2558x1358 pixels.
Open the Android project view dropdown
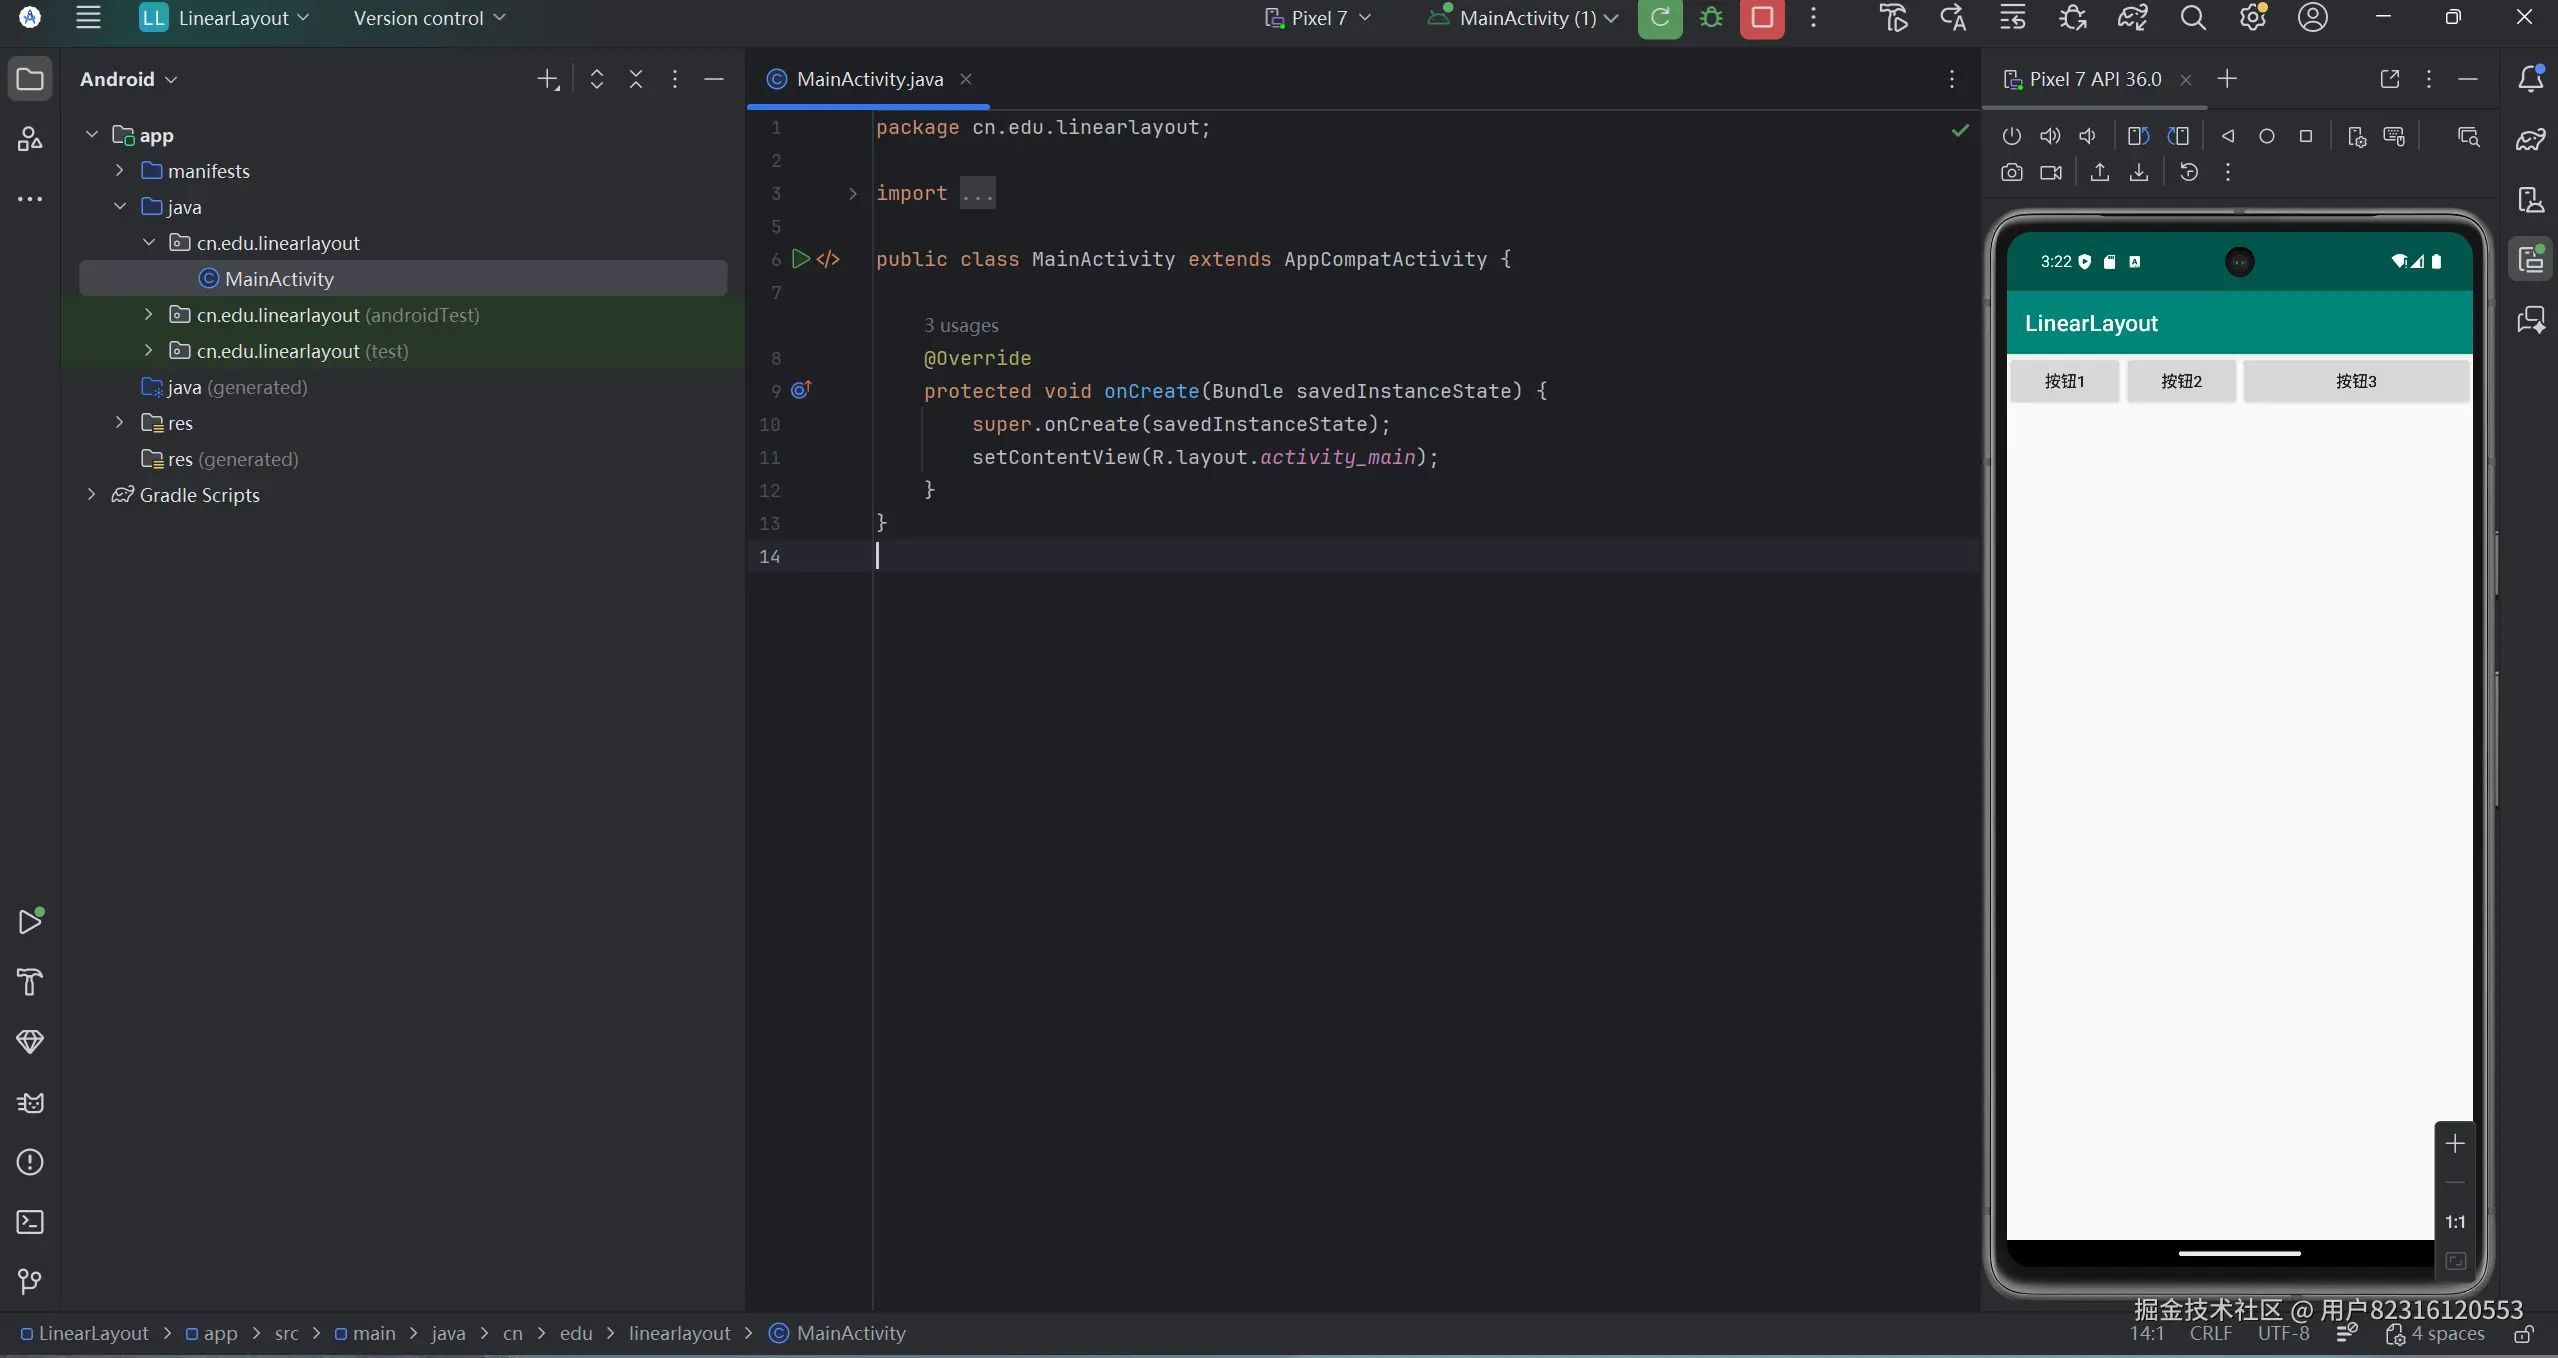[128, 79]
